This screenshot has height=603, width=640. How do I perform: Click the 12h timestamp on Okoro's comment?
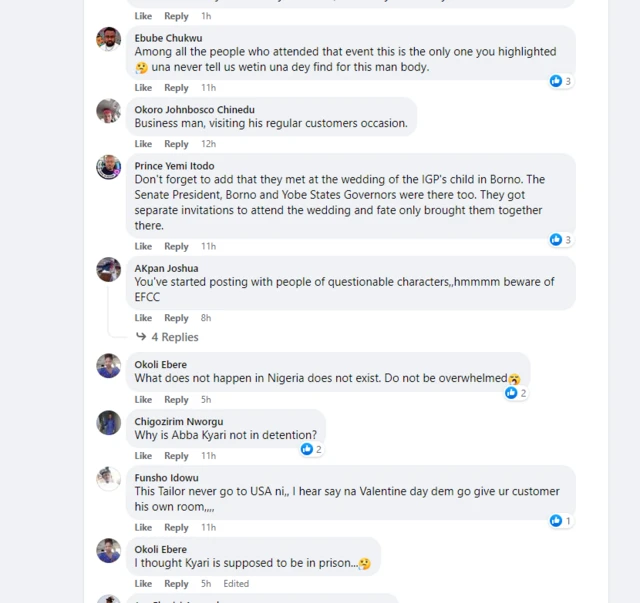[208, 144]
